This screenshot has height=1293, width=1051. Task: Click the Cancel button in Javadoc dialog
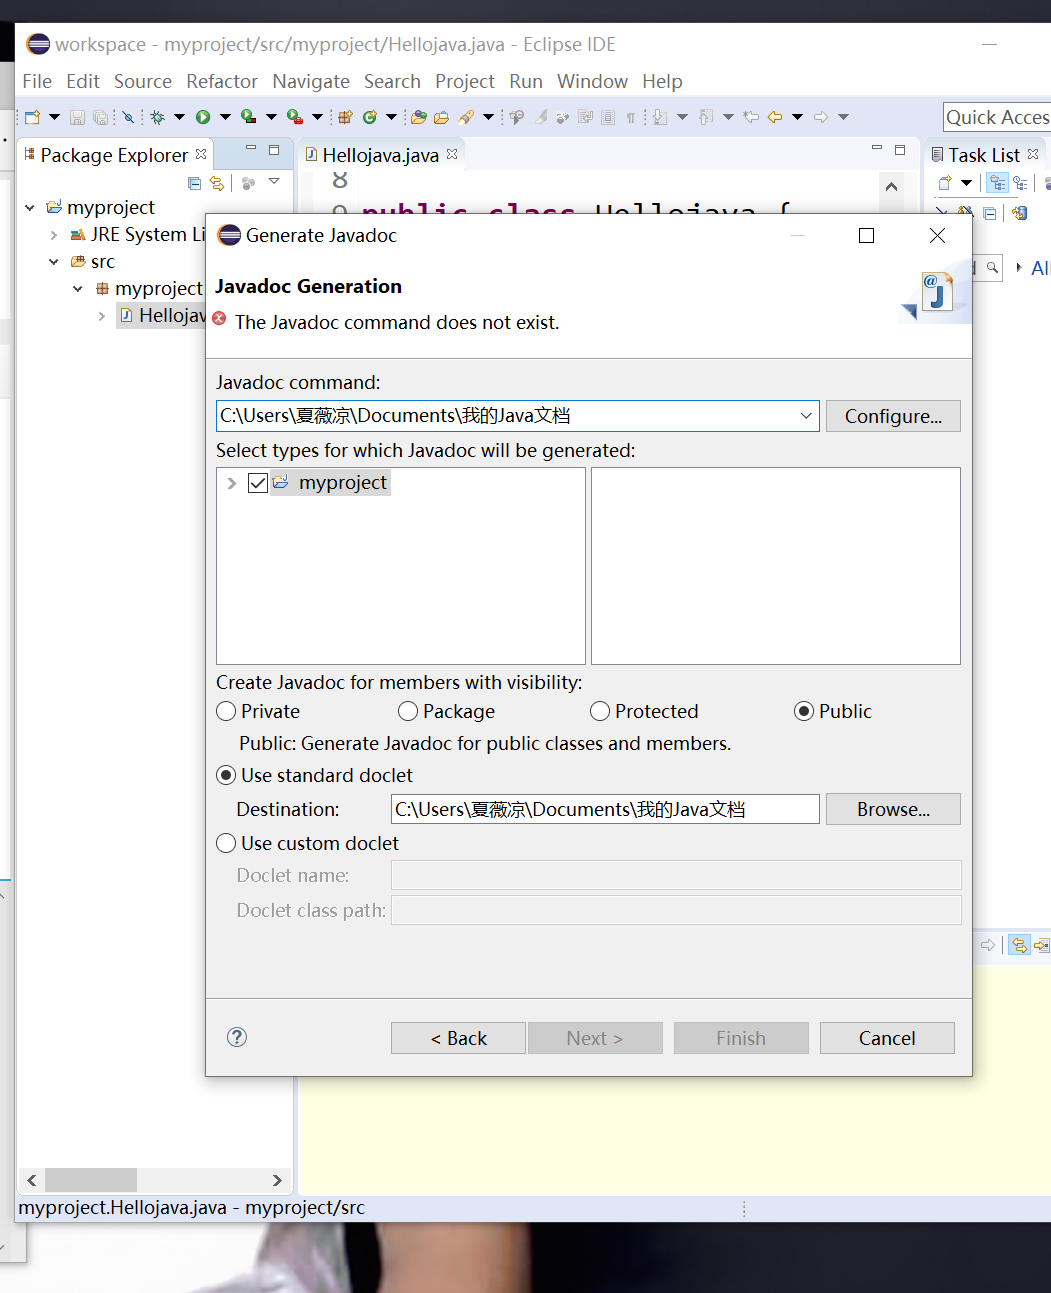887,1038
